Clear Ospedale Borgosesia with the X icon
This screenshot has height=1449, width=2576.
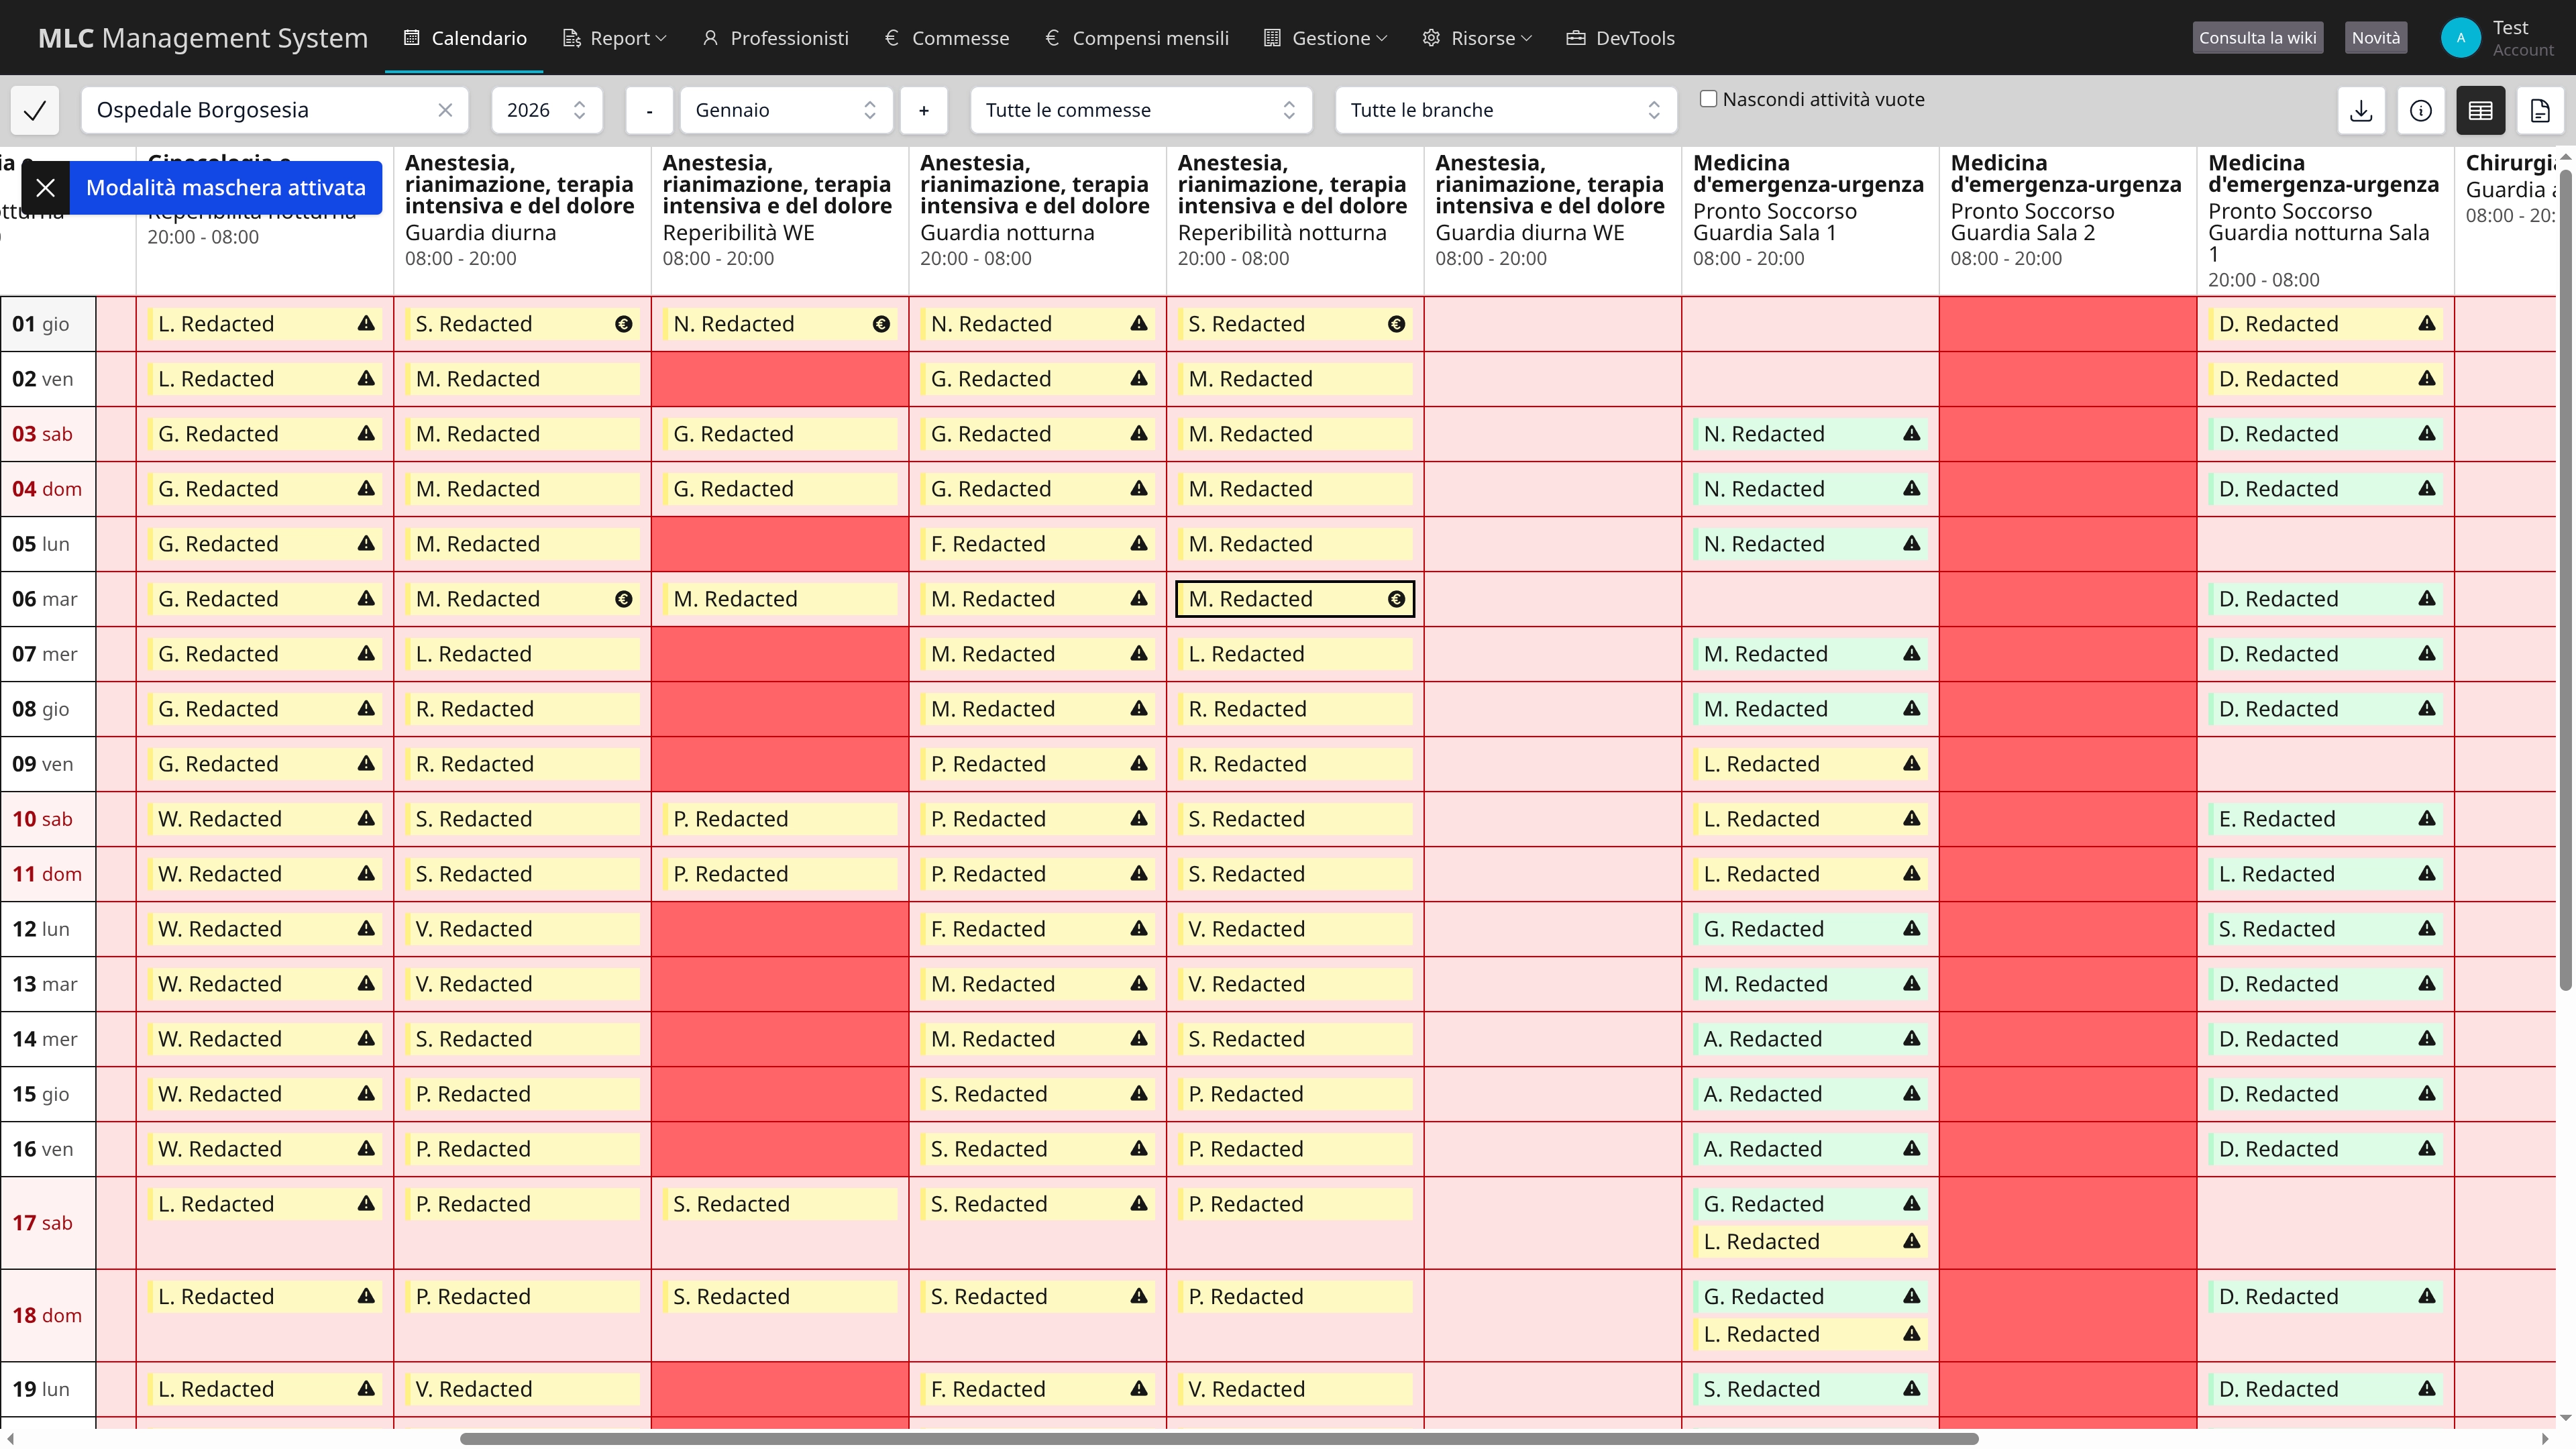tap(445, 110)
